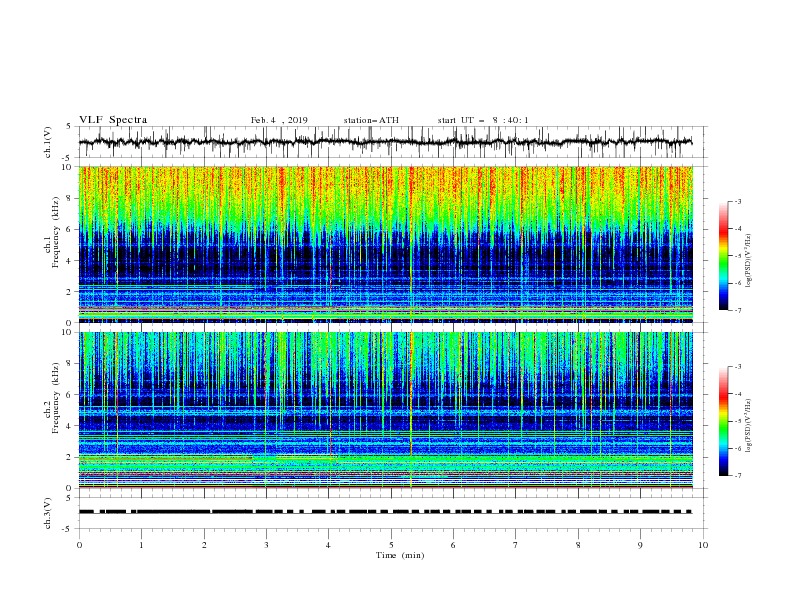Select the 'start UT = 8 :40: 1' text

[x=483, y=120]
